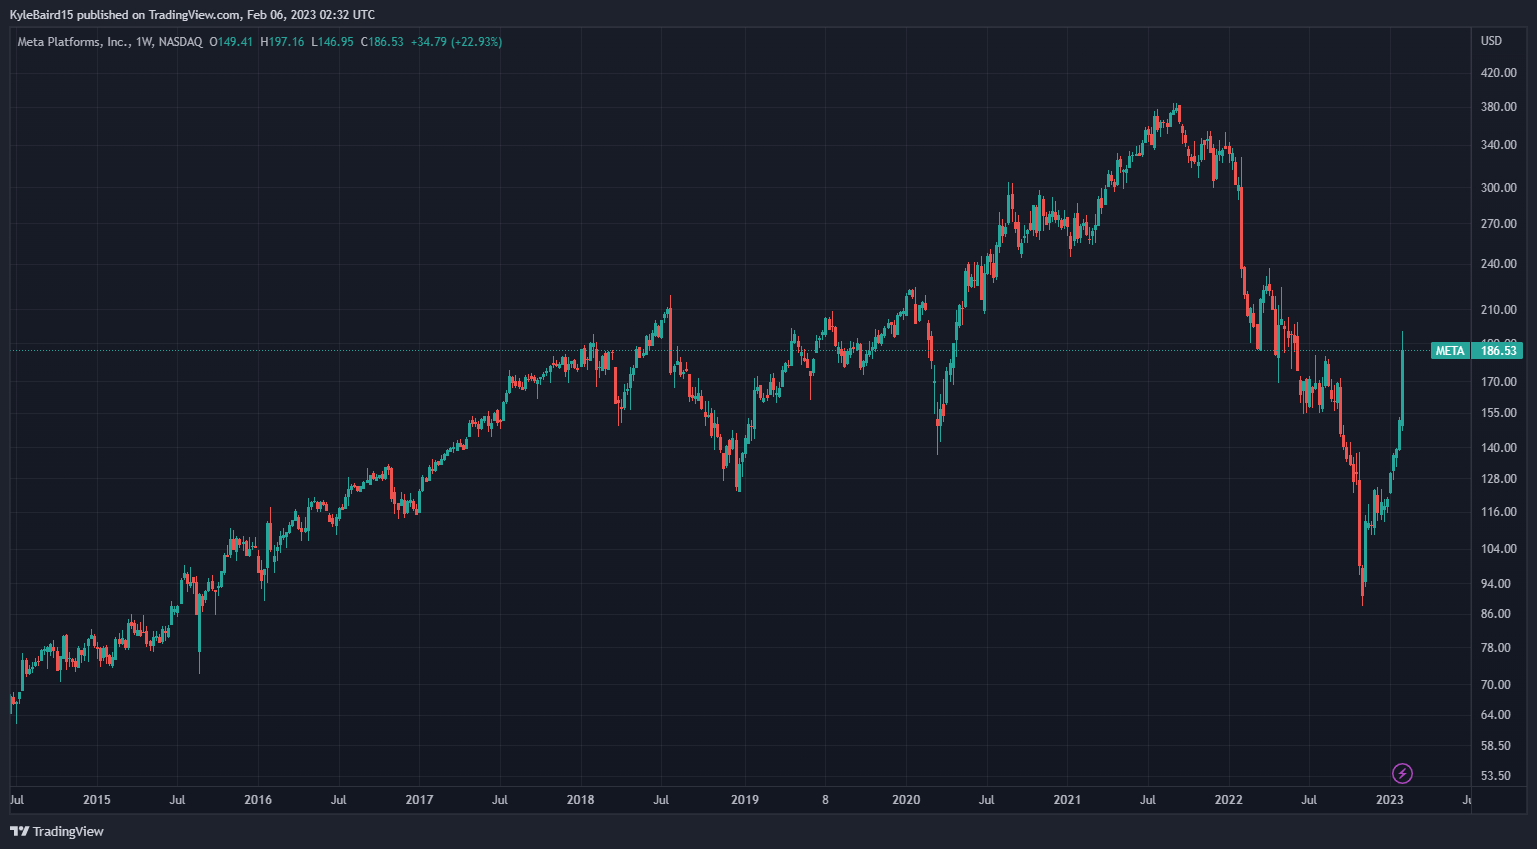Click the 380.00 price axis label
Image resolution: width=1537 pixels, height=849 pixels.
coord(1498,107)
